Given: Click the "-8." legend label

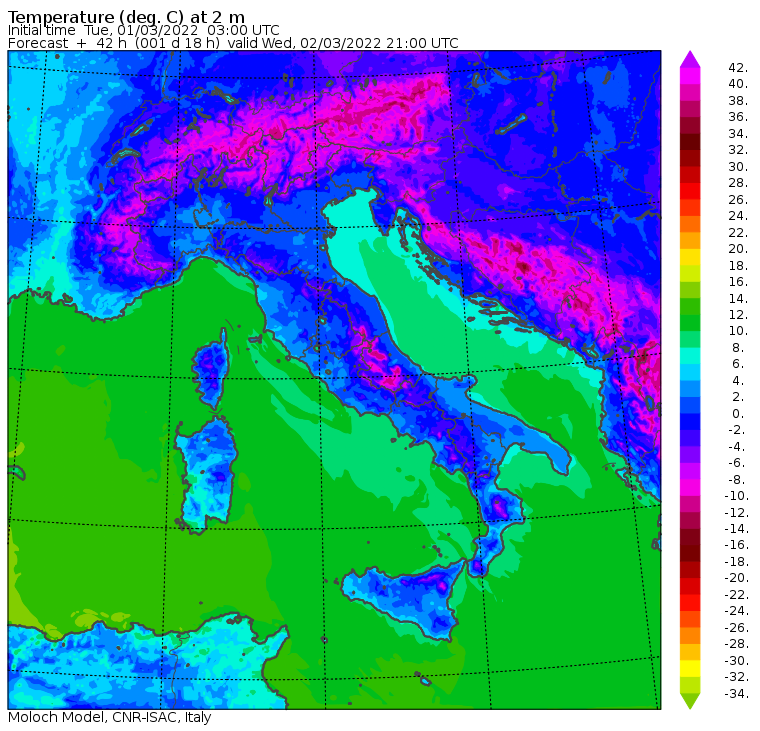Looking at the screenshot, I should [x=736, y=479].
